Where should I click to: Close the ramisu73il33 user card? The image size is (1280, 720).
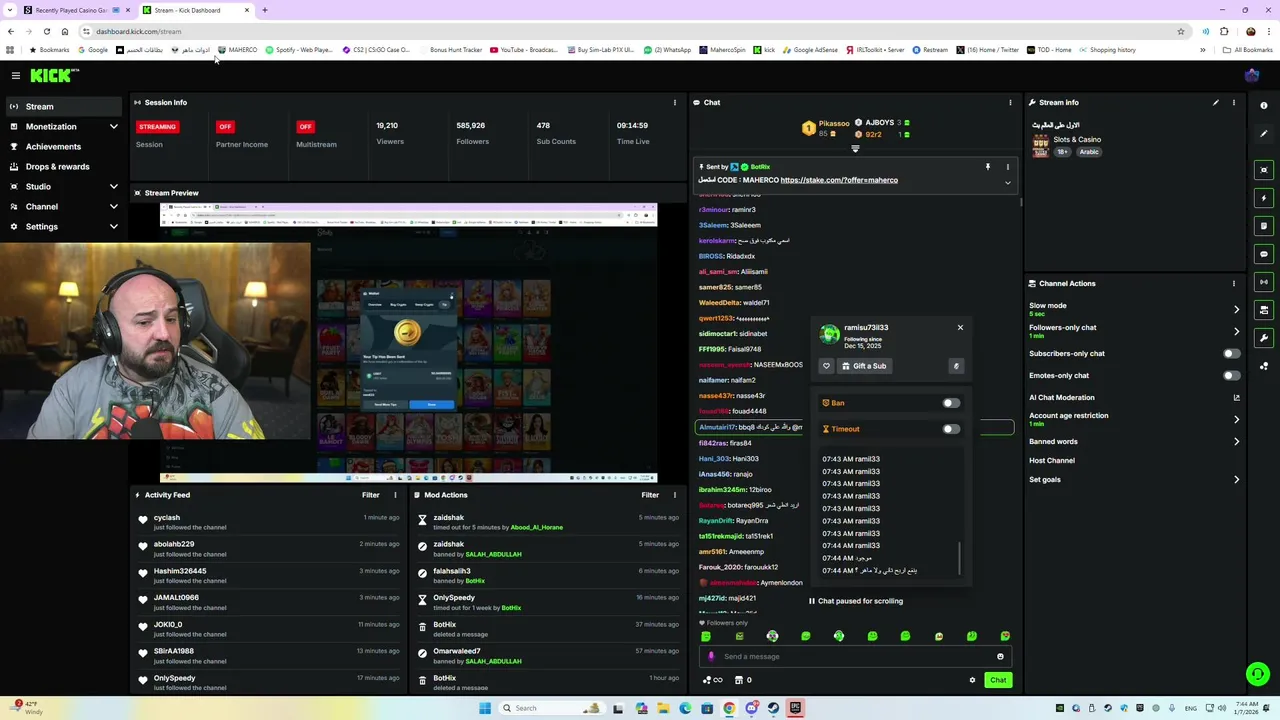point(960,327)
